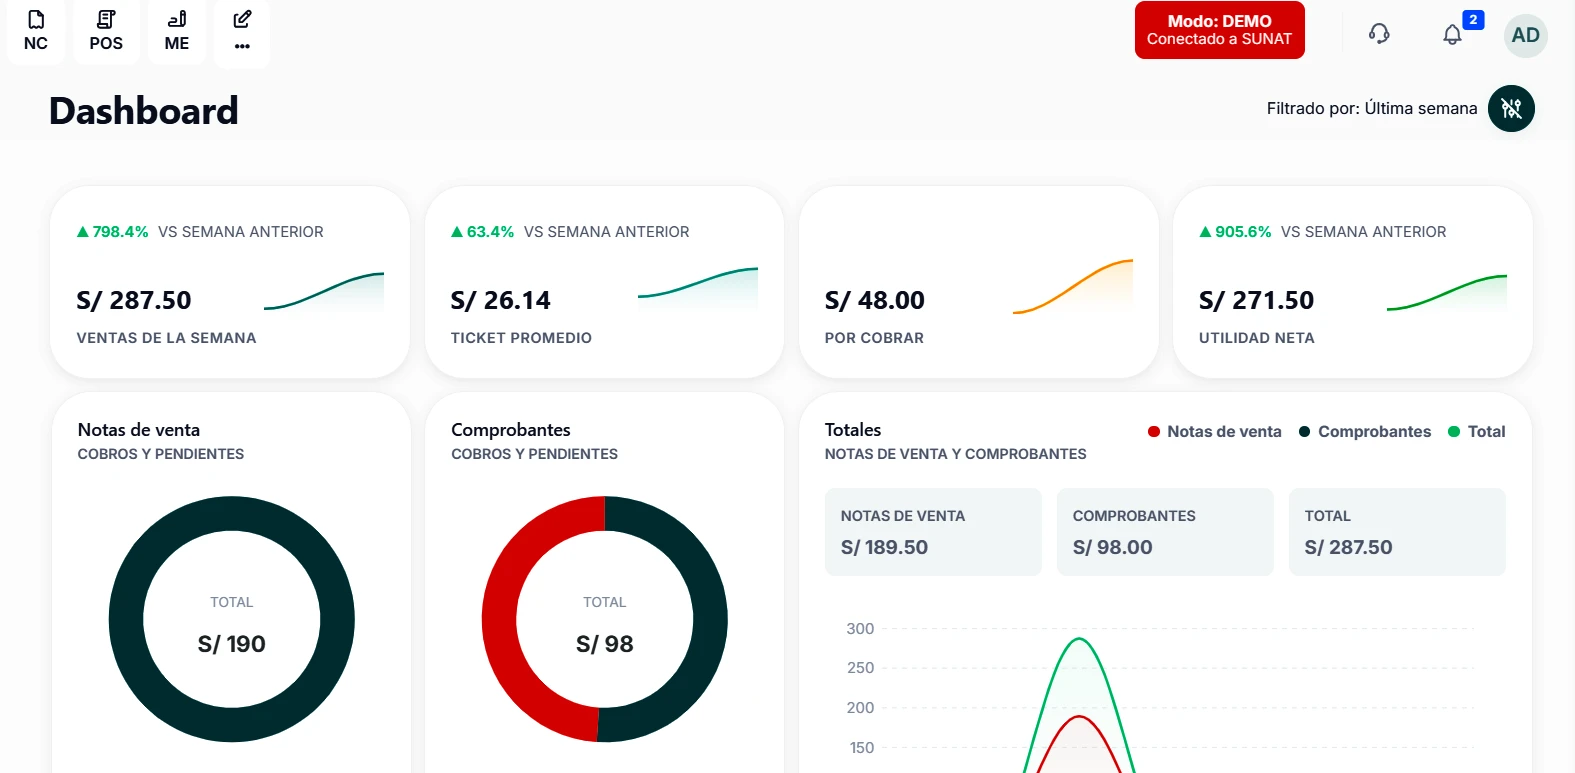Screen dimensions: 1575x773
Task: Click the Notas de venta donut chart
Action: click(x=232, y=619)
